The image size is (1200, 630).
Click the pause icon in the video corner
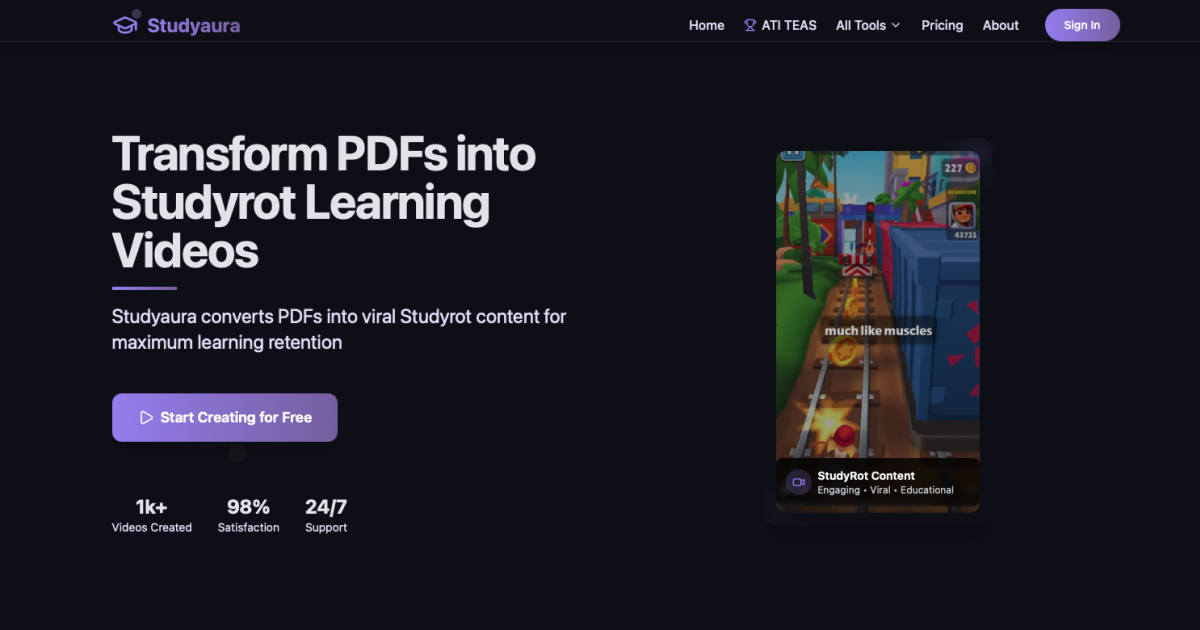click(793, 154)
